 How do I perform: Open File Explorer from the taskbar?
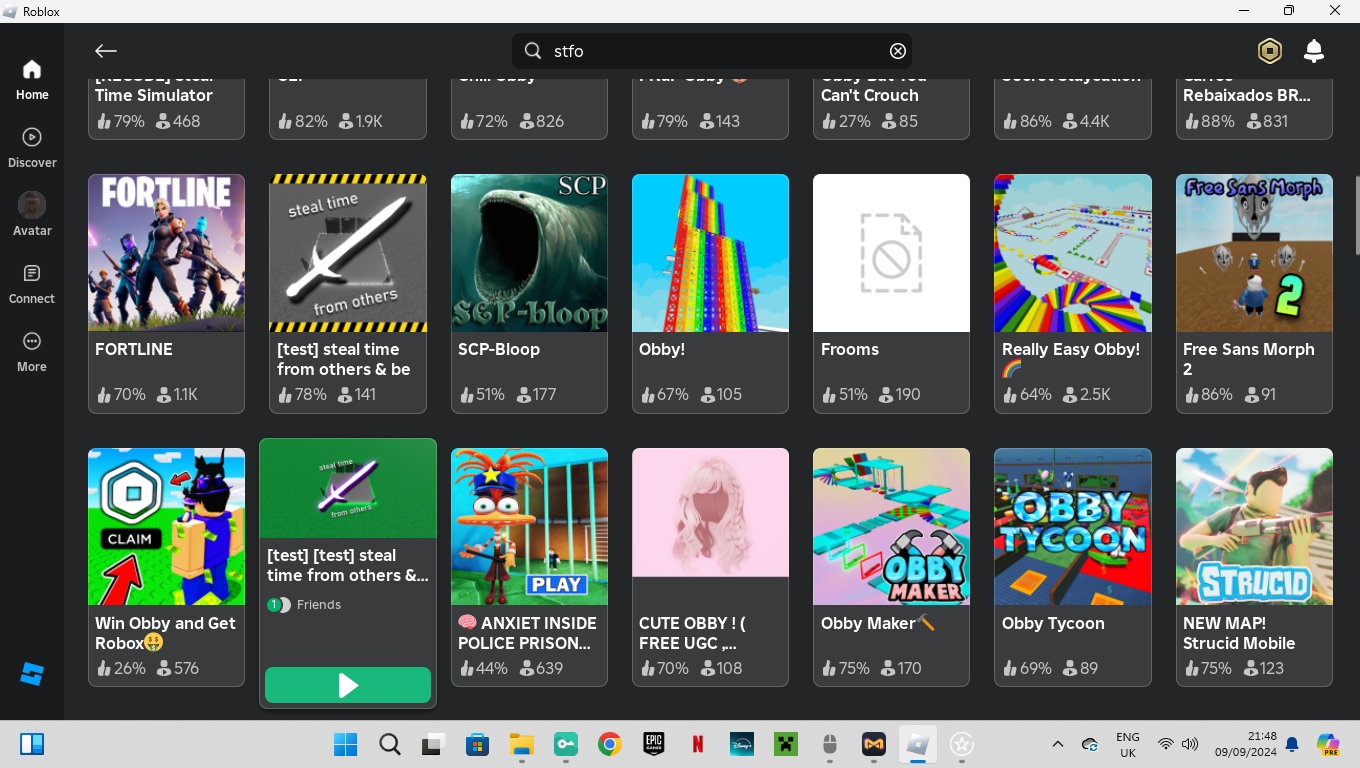coord(521,744)
